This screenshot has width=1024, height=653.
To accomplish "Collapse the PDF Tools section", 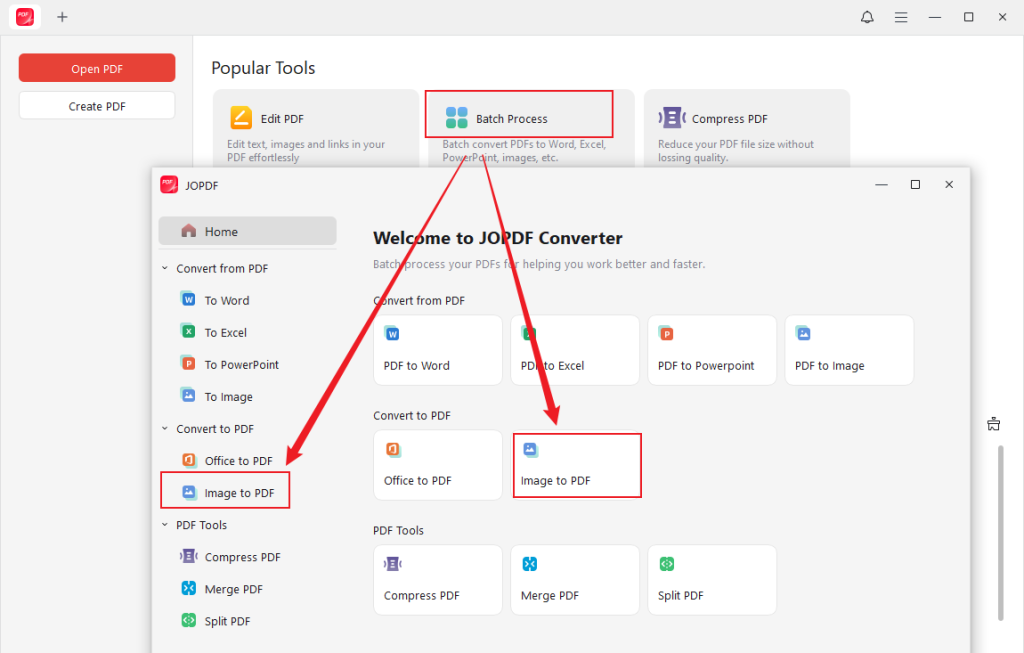I will (164, 524).
